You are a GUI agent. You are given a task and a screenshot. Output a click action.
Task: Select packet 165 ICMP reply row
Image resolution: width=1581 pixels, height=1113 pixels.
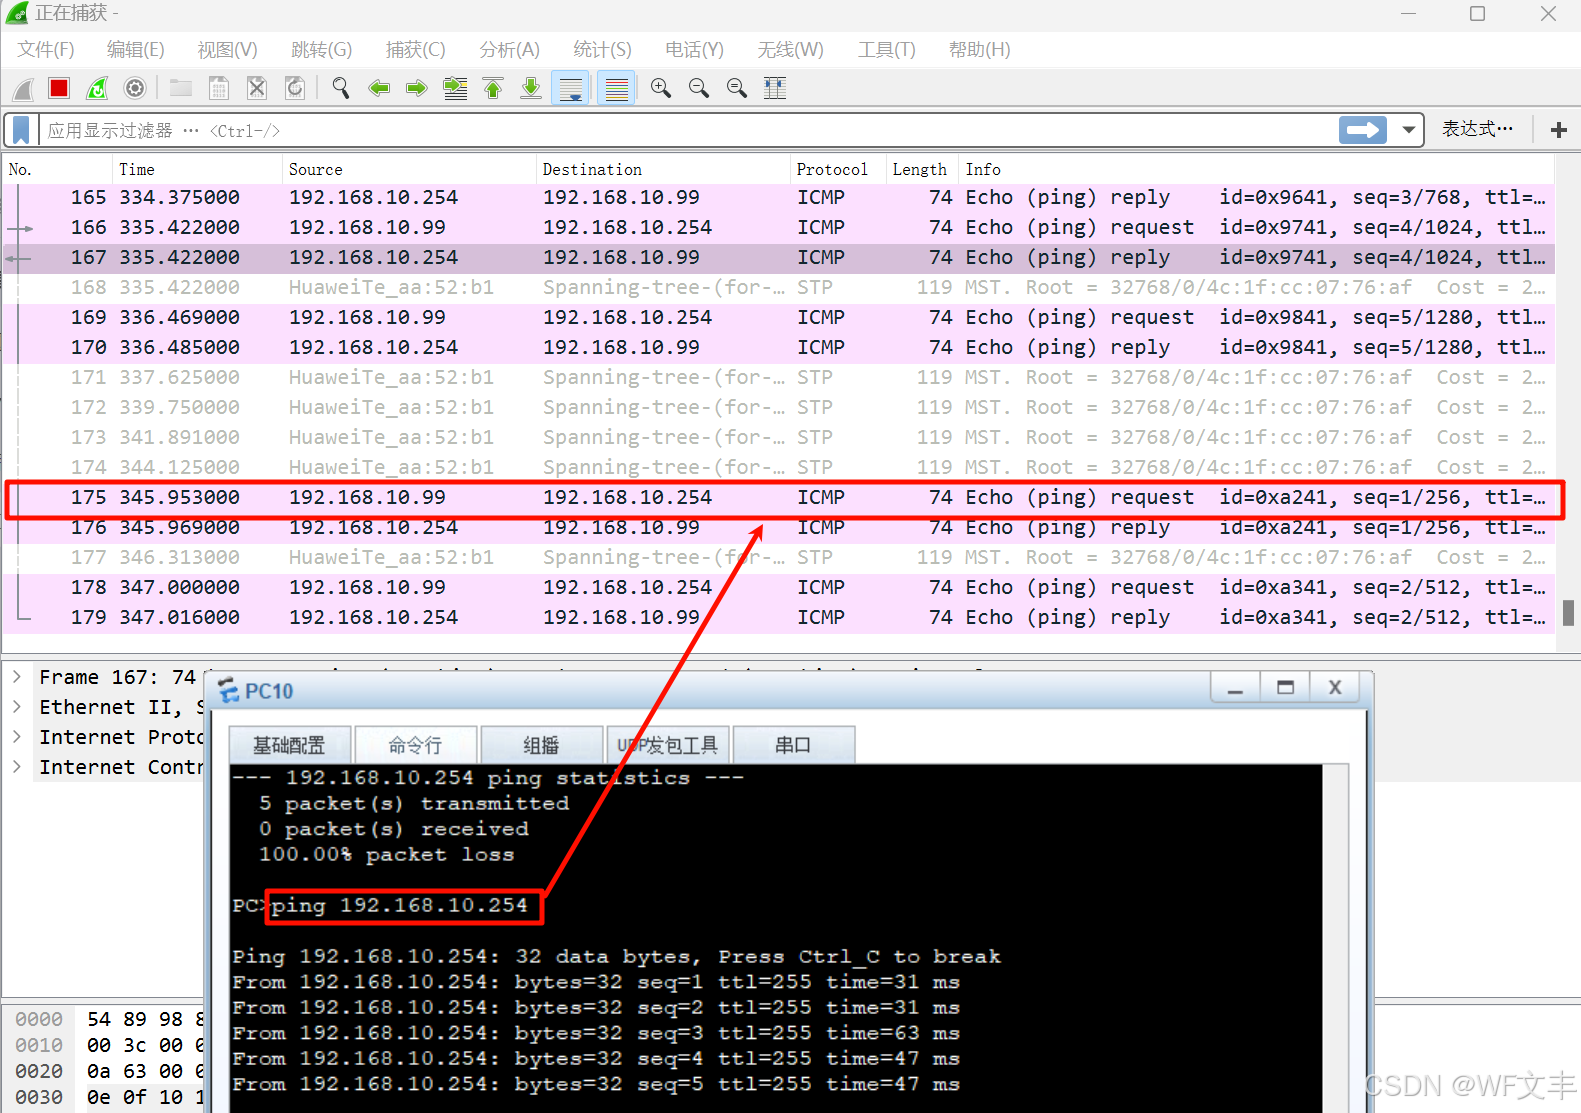pyautogui.click(x=779, y=198)
